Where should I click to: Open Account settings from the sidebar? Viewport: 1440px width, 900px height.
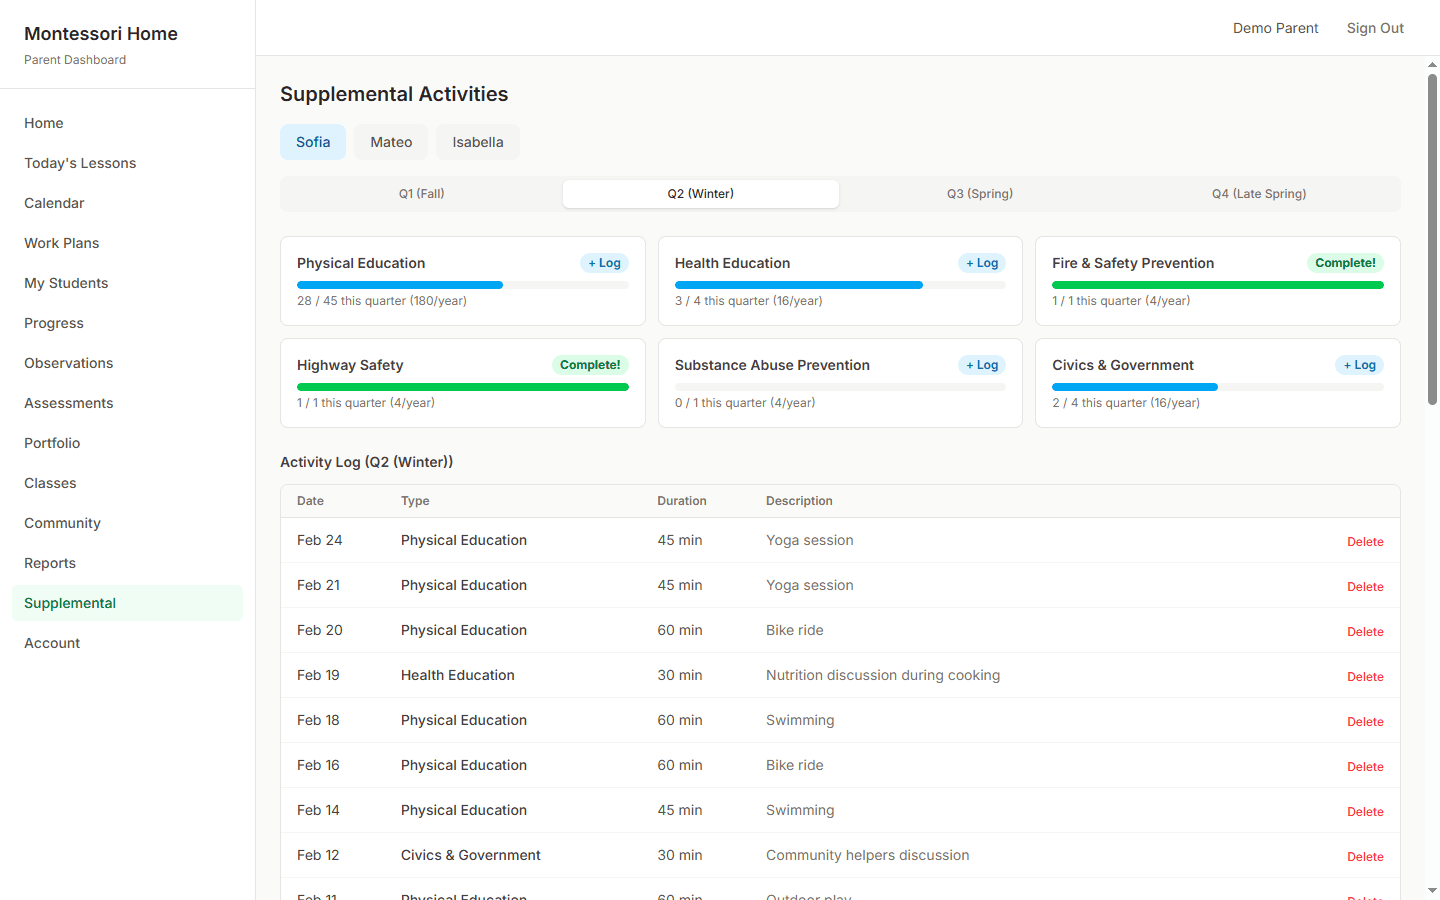click(x=51, y=642)
